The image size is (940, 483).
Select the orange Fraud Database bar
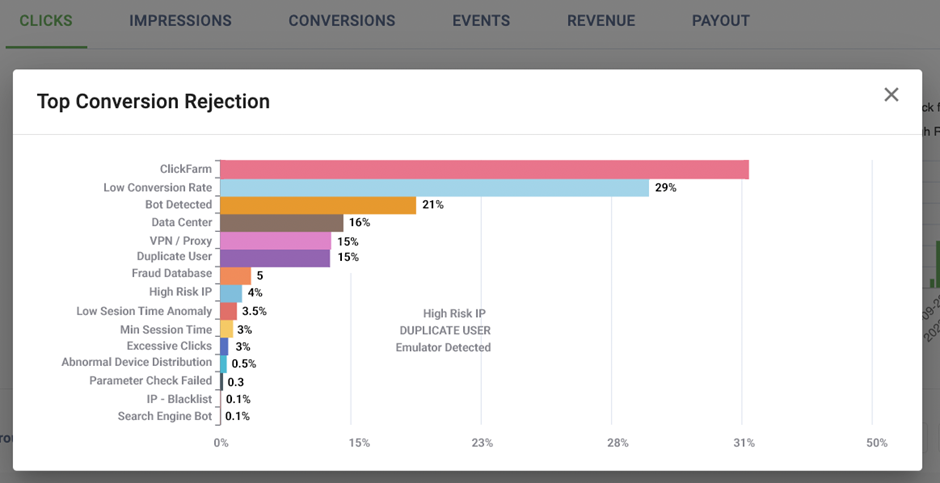coord(235,275)
